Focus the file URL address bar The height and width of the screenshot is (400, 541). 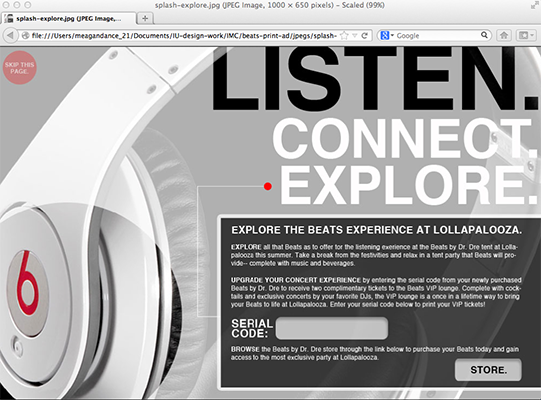[x=183, y=36]
